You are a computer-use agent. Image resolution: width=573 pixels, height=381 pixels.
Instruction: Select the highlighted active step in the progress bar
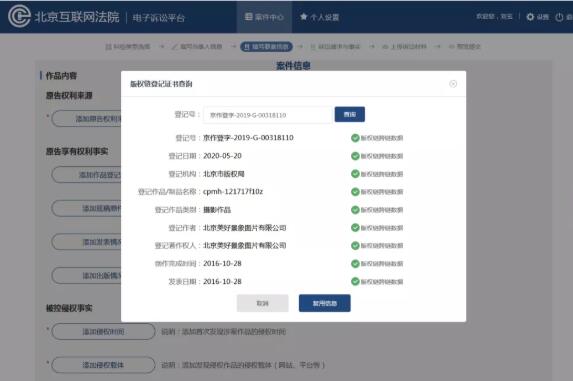266,46
